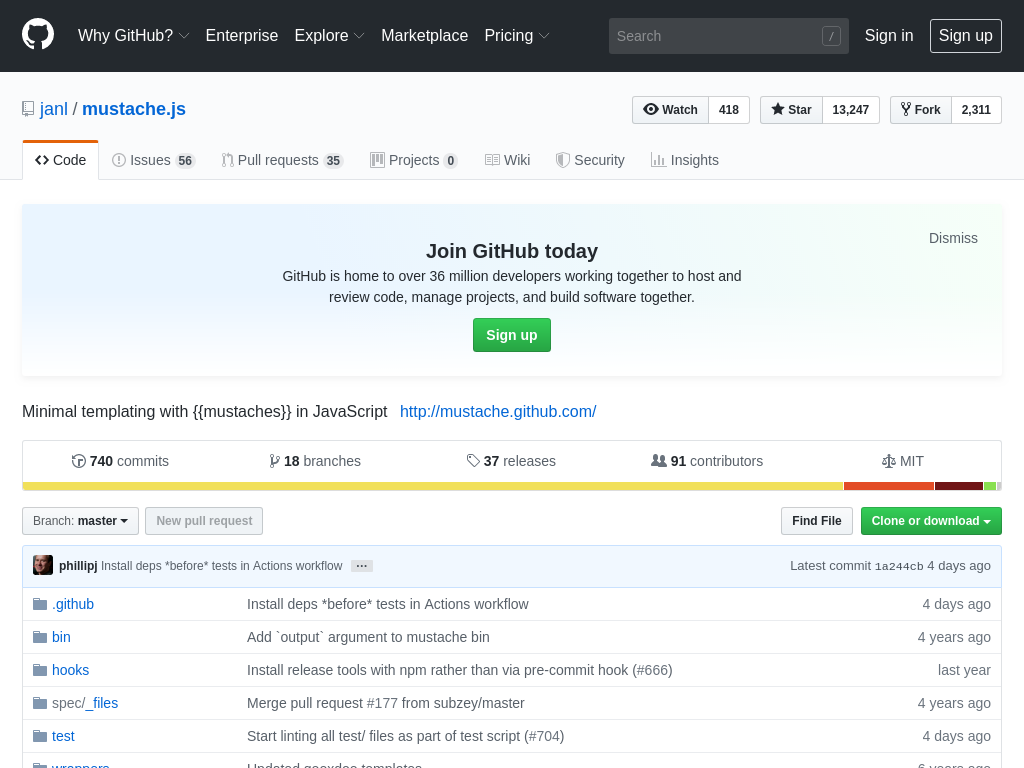Click the yellow JavaScript language bar segment
The image size is (1024, 768).
(x=432, y=486)
